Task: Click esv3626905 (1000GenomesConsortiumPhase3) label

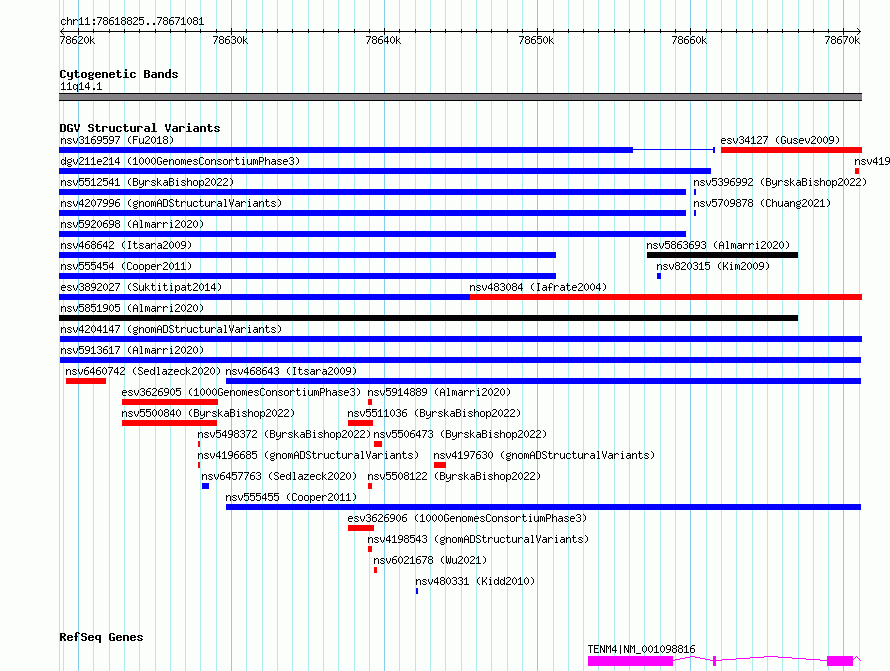Action: 241,392
